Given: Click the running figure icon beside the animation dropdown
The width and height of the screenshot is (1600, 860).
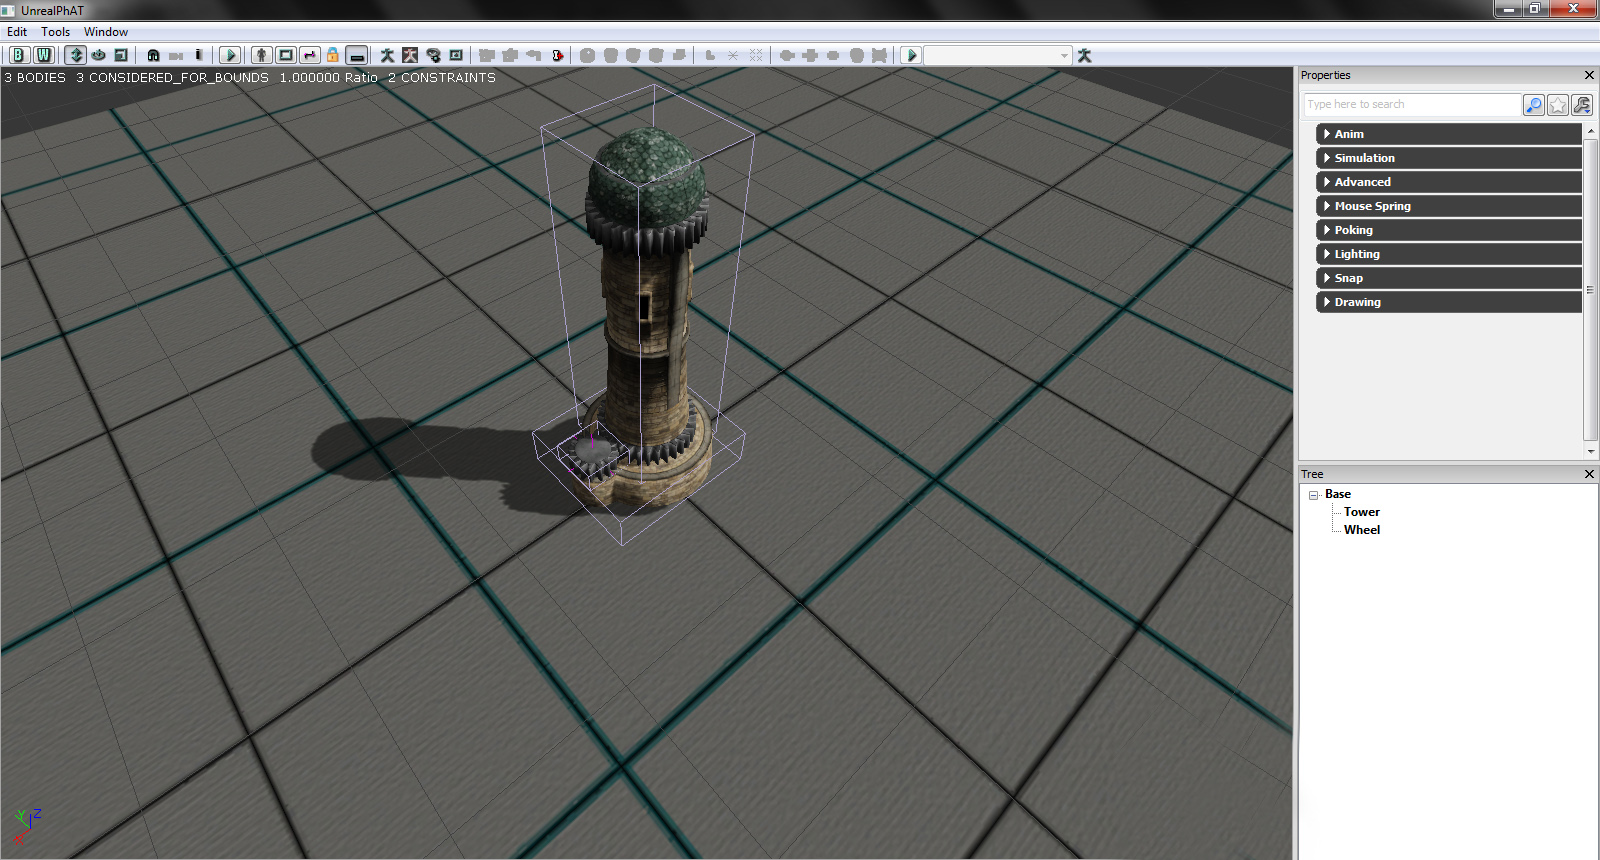Looking at the screenshot, I should tap(1084, 55).
